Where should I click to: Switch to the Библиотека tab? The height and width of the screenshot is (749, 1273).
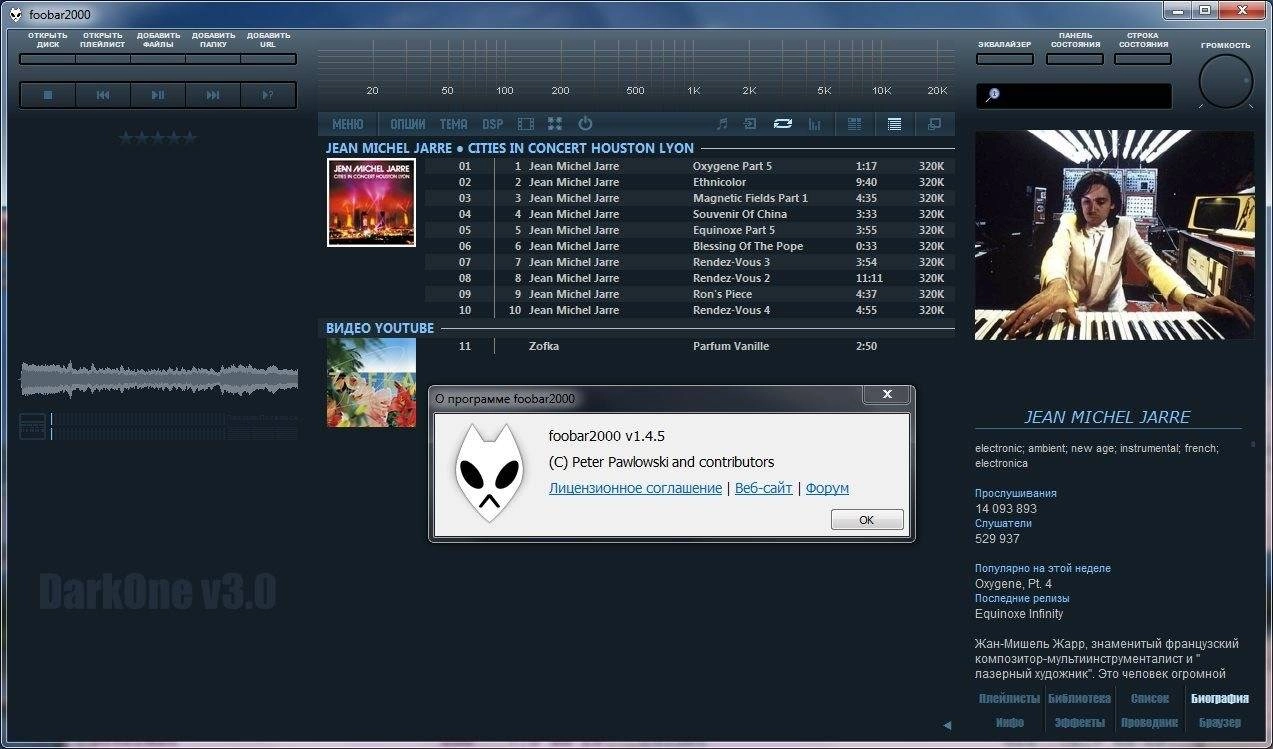pos(1079,699)
